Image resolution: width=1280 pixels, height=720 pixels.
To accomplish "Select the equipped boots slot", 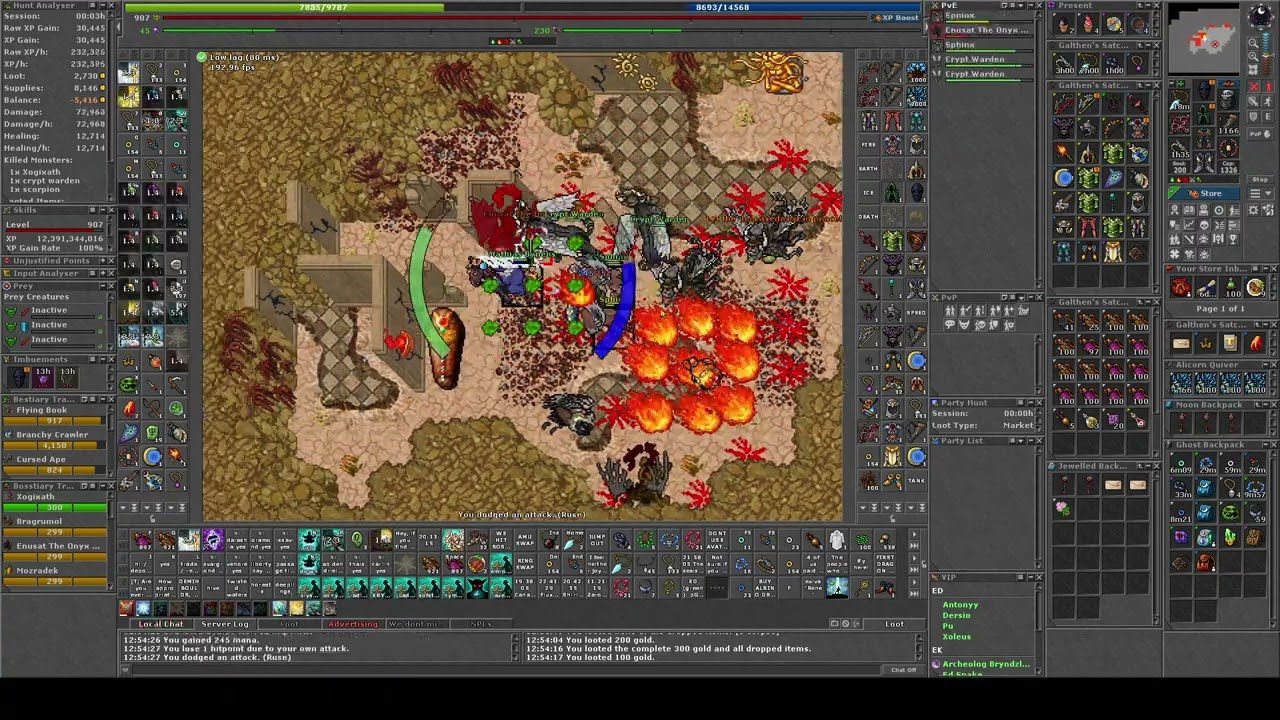I will [x=1205, y=162].
